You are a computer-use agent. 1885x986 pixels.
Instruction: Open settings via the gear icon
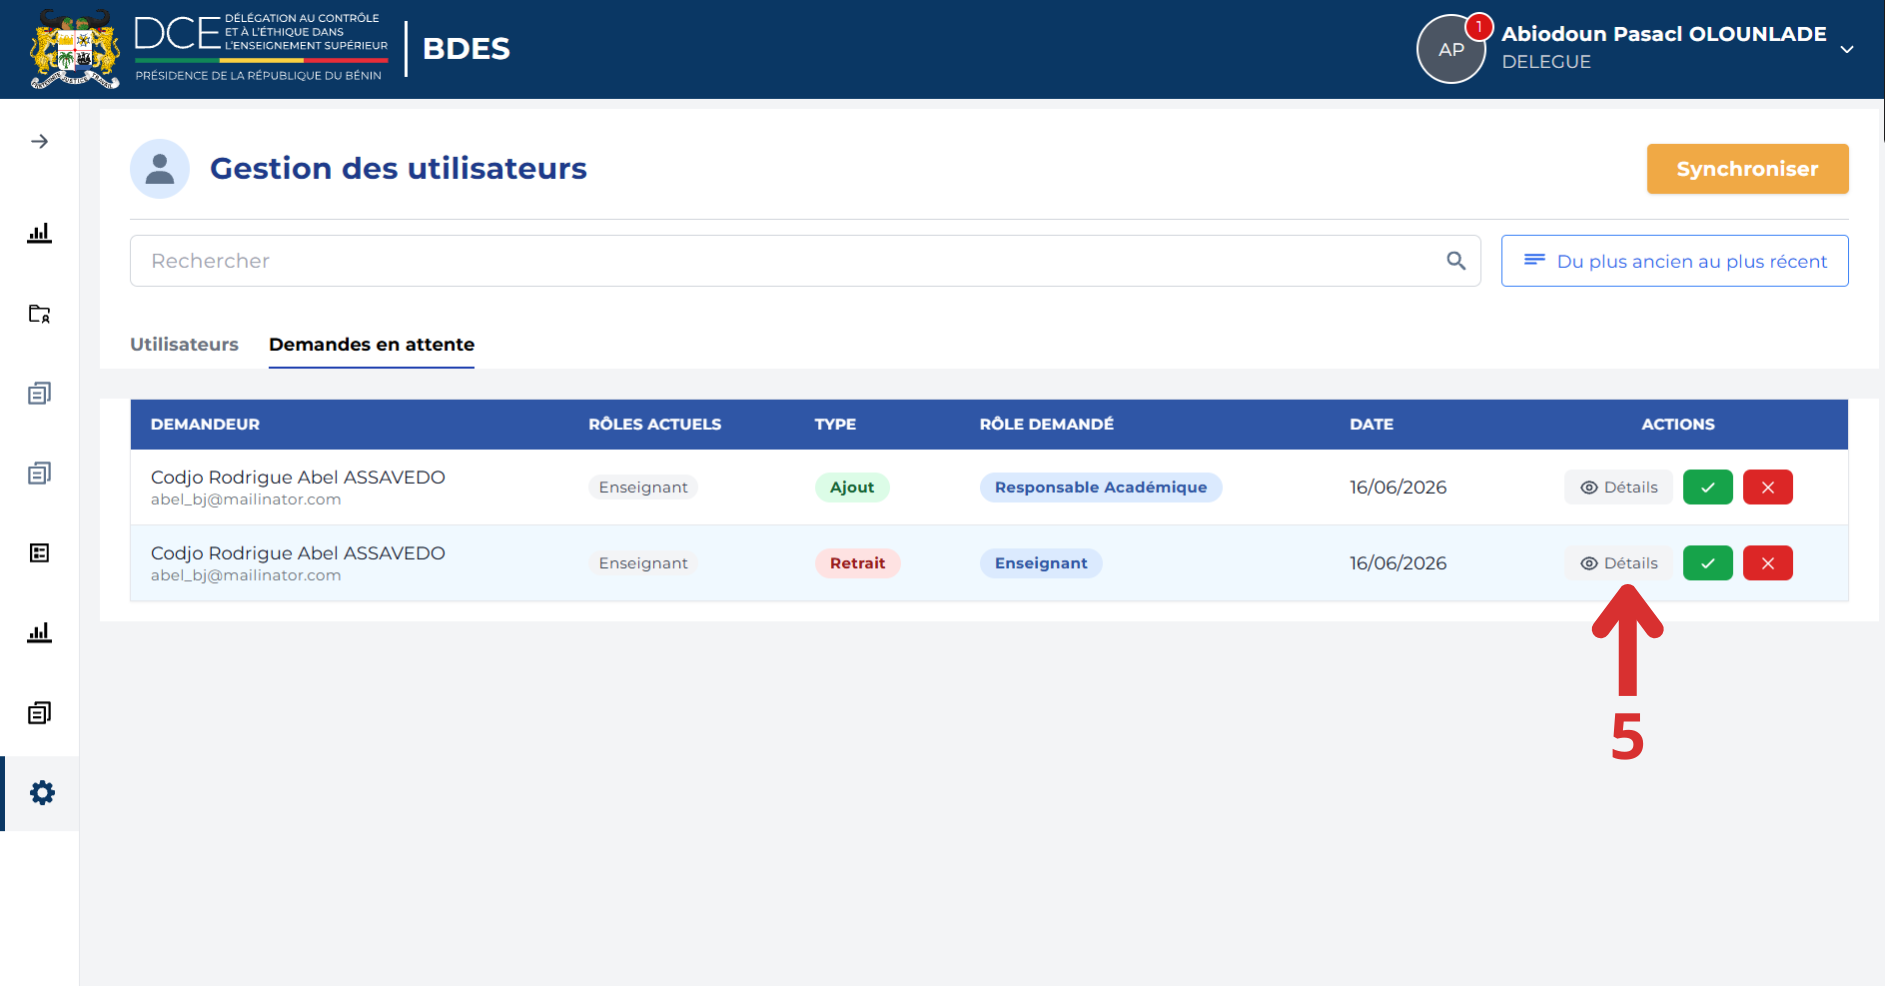click(42, 793)
